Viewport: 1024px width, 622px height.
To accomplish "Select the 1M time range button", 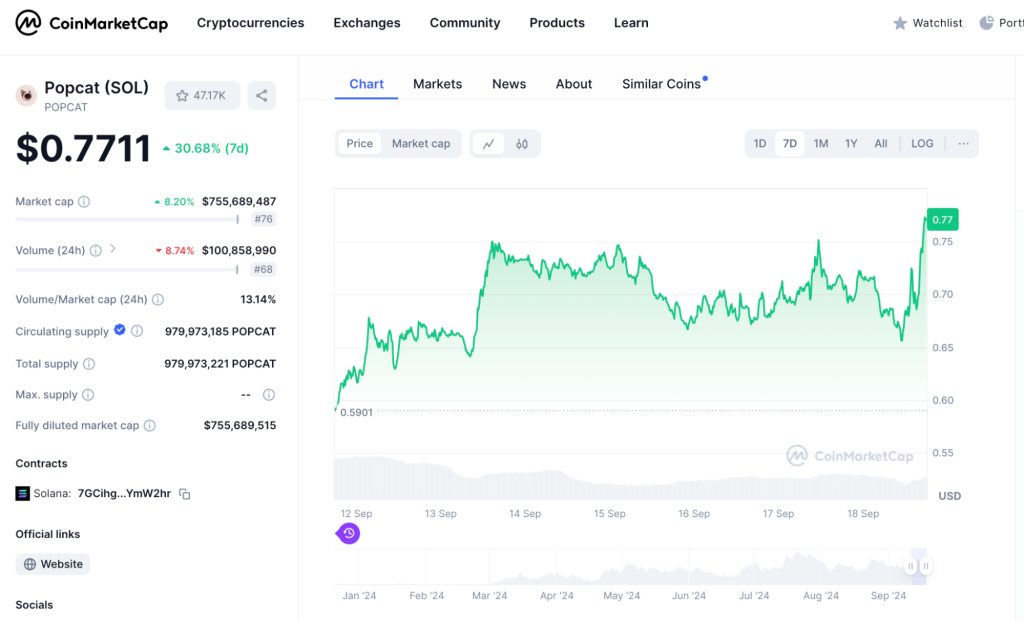I will point(821,144).
